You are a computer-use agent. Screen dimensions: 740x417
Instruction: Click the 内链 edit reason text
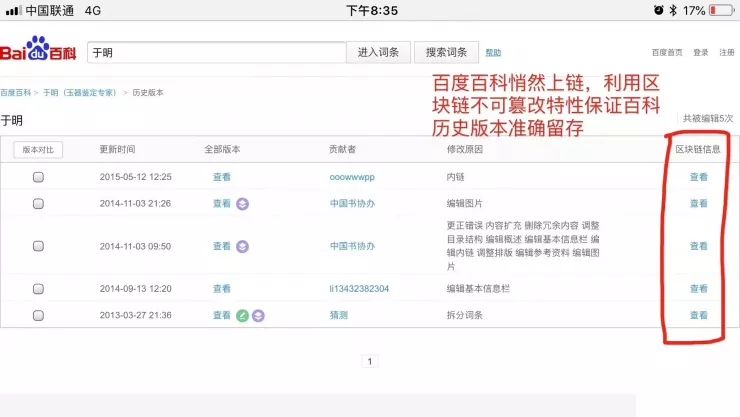[x=455, y=177]
